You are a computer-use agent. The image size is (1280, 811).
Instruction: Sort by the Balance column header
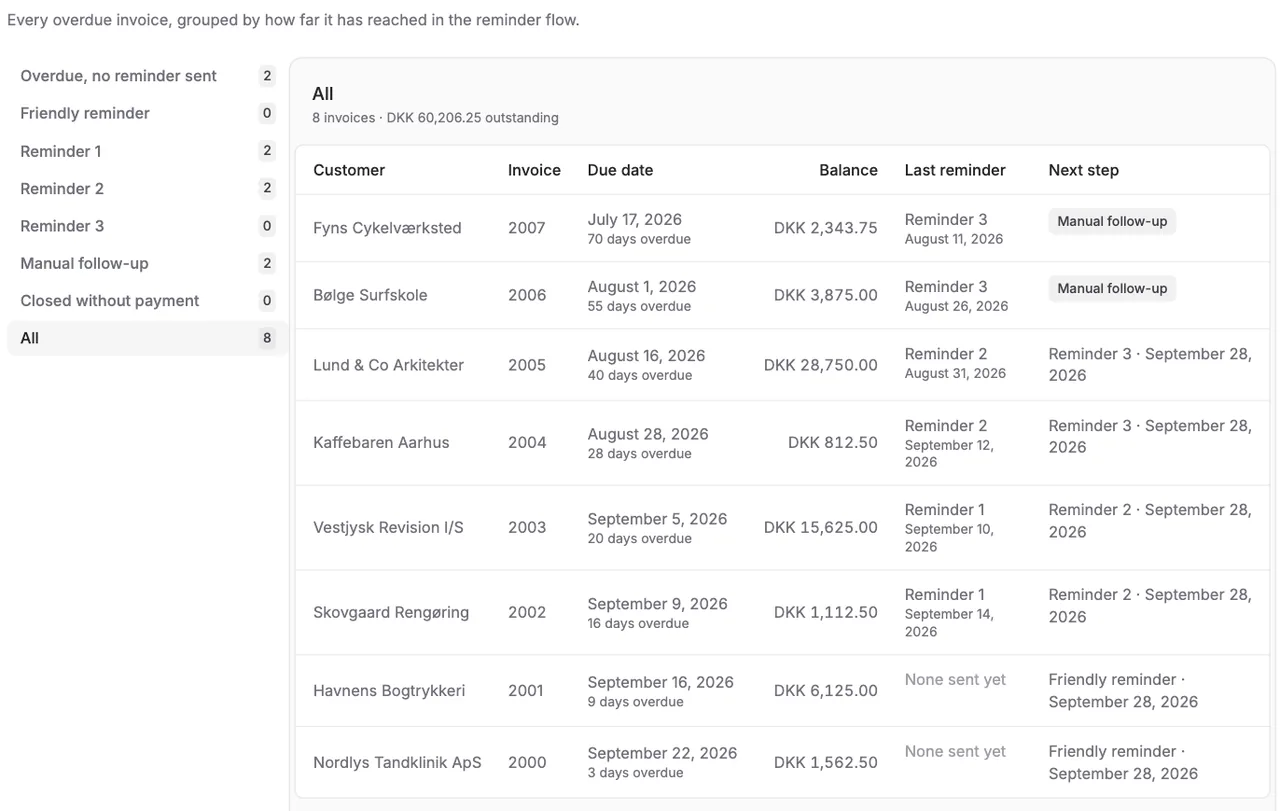848,170
